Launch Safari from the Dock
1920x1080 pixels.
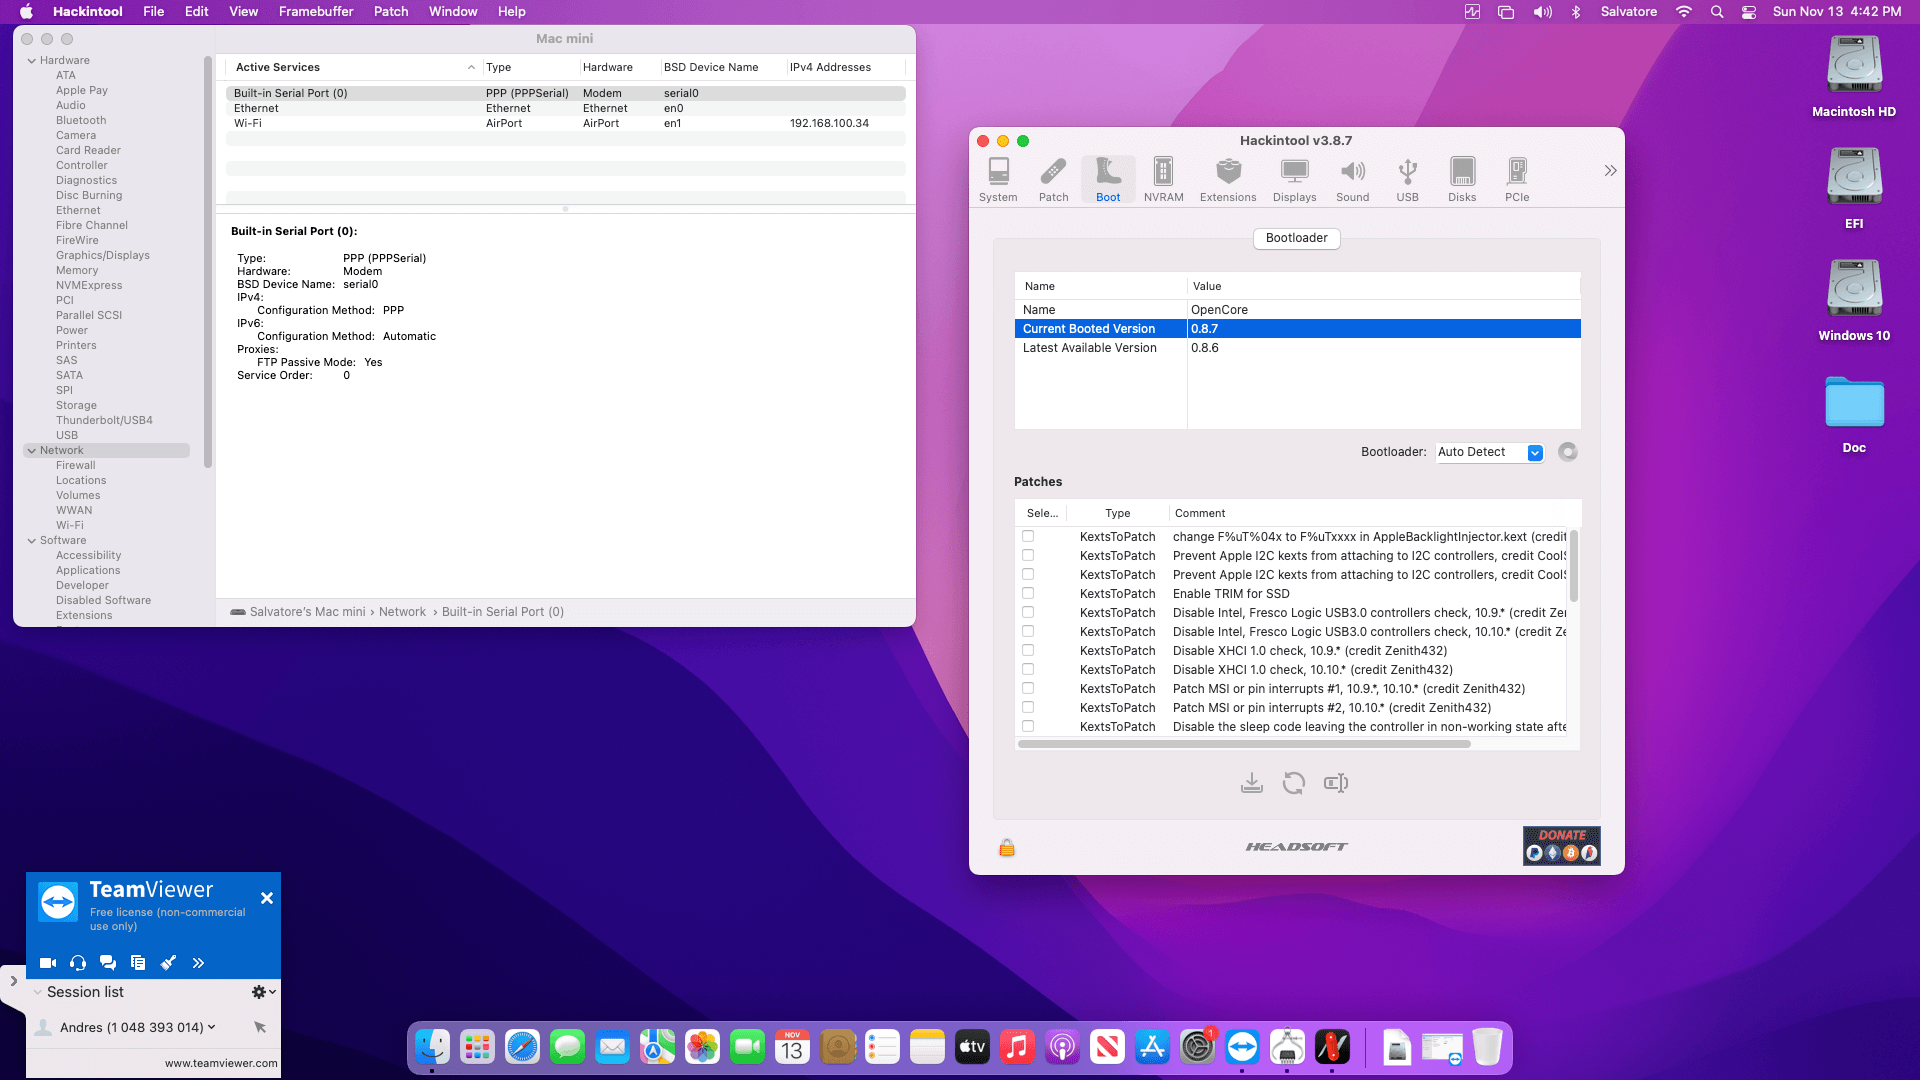(522, 1047)
